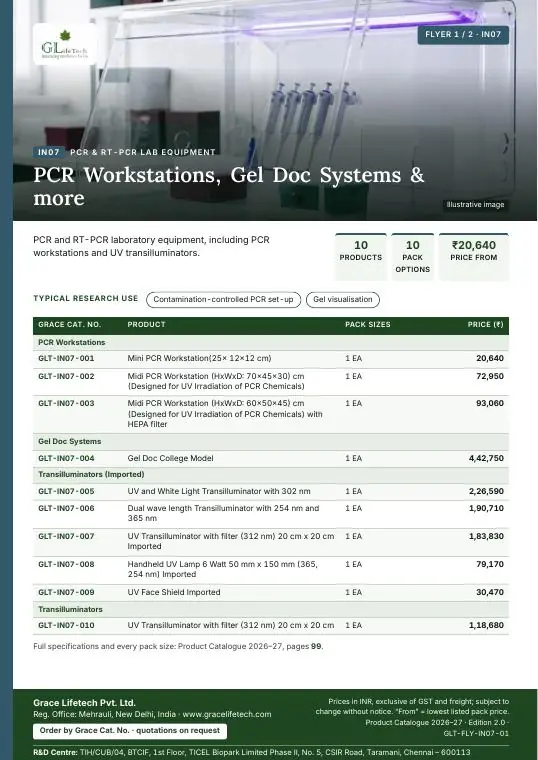Click the flyer code GLT-FLY-IN07-01
Viewport: 538px width, 760px height.
point(476,734)
